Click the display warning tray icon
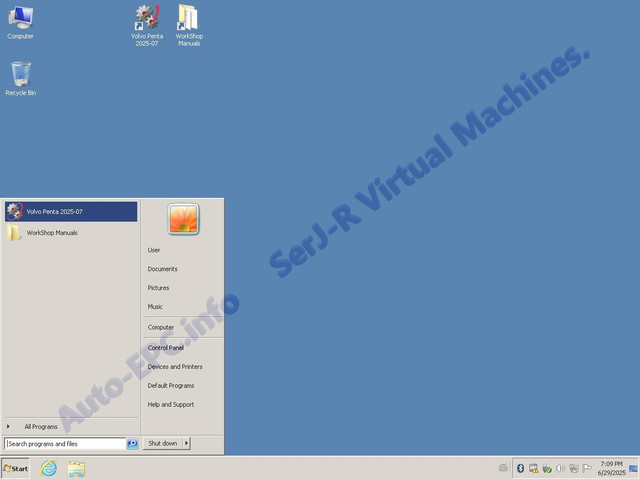 (533, 469)
